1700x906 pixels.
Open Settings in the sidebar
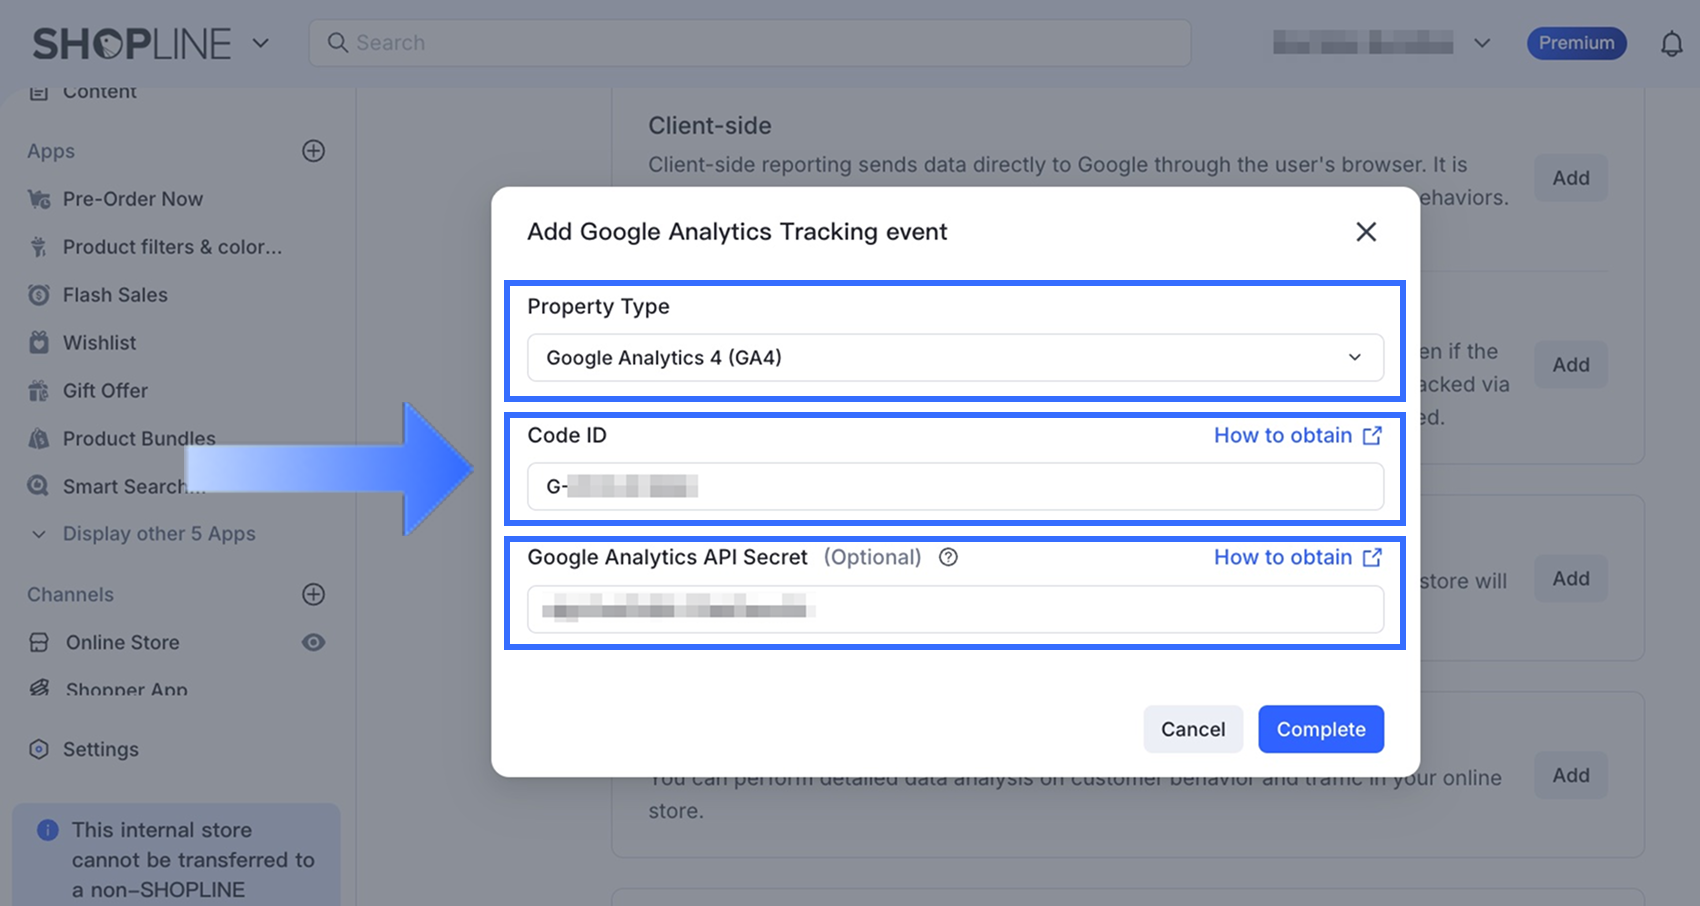point(100,749)
